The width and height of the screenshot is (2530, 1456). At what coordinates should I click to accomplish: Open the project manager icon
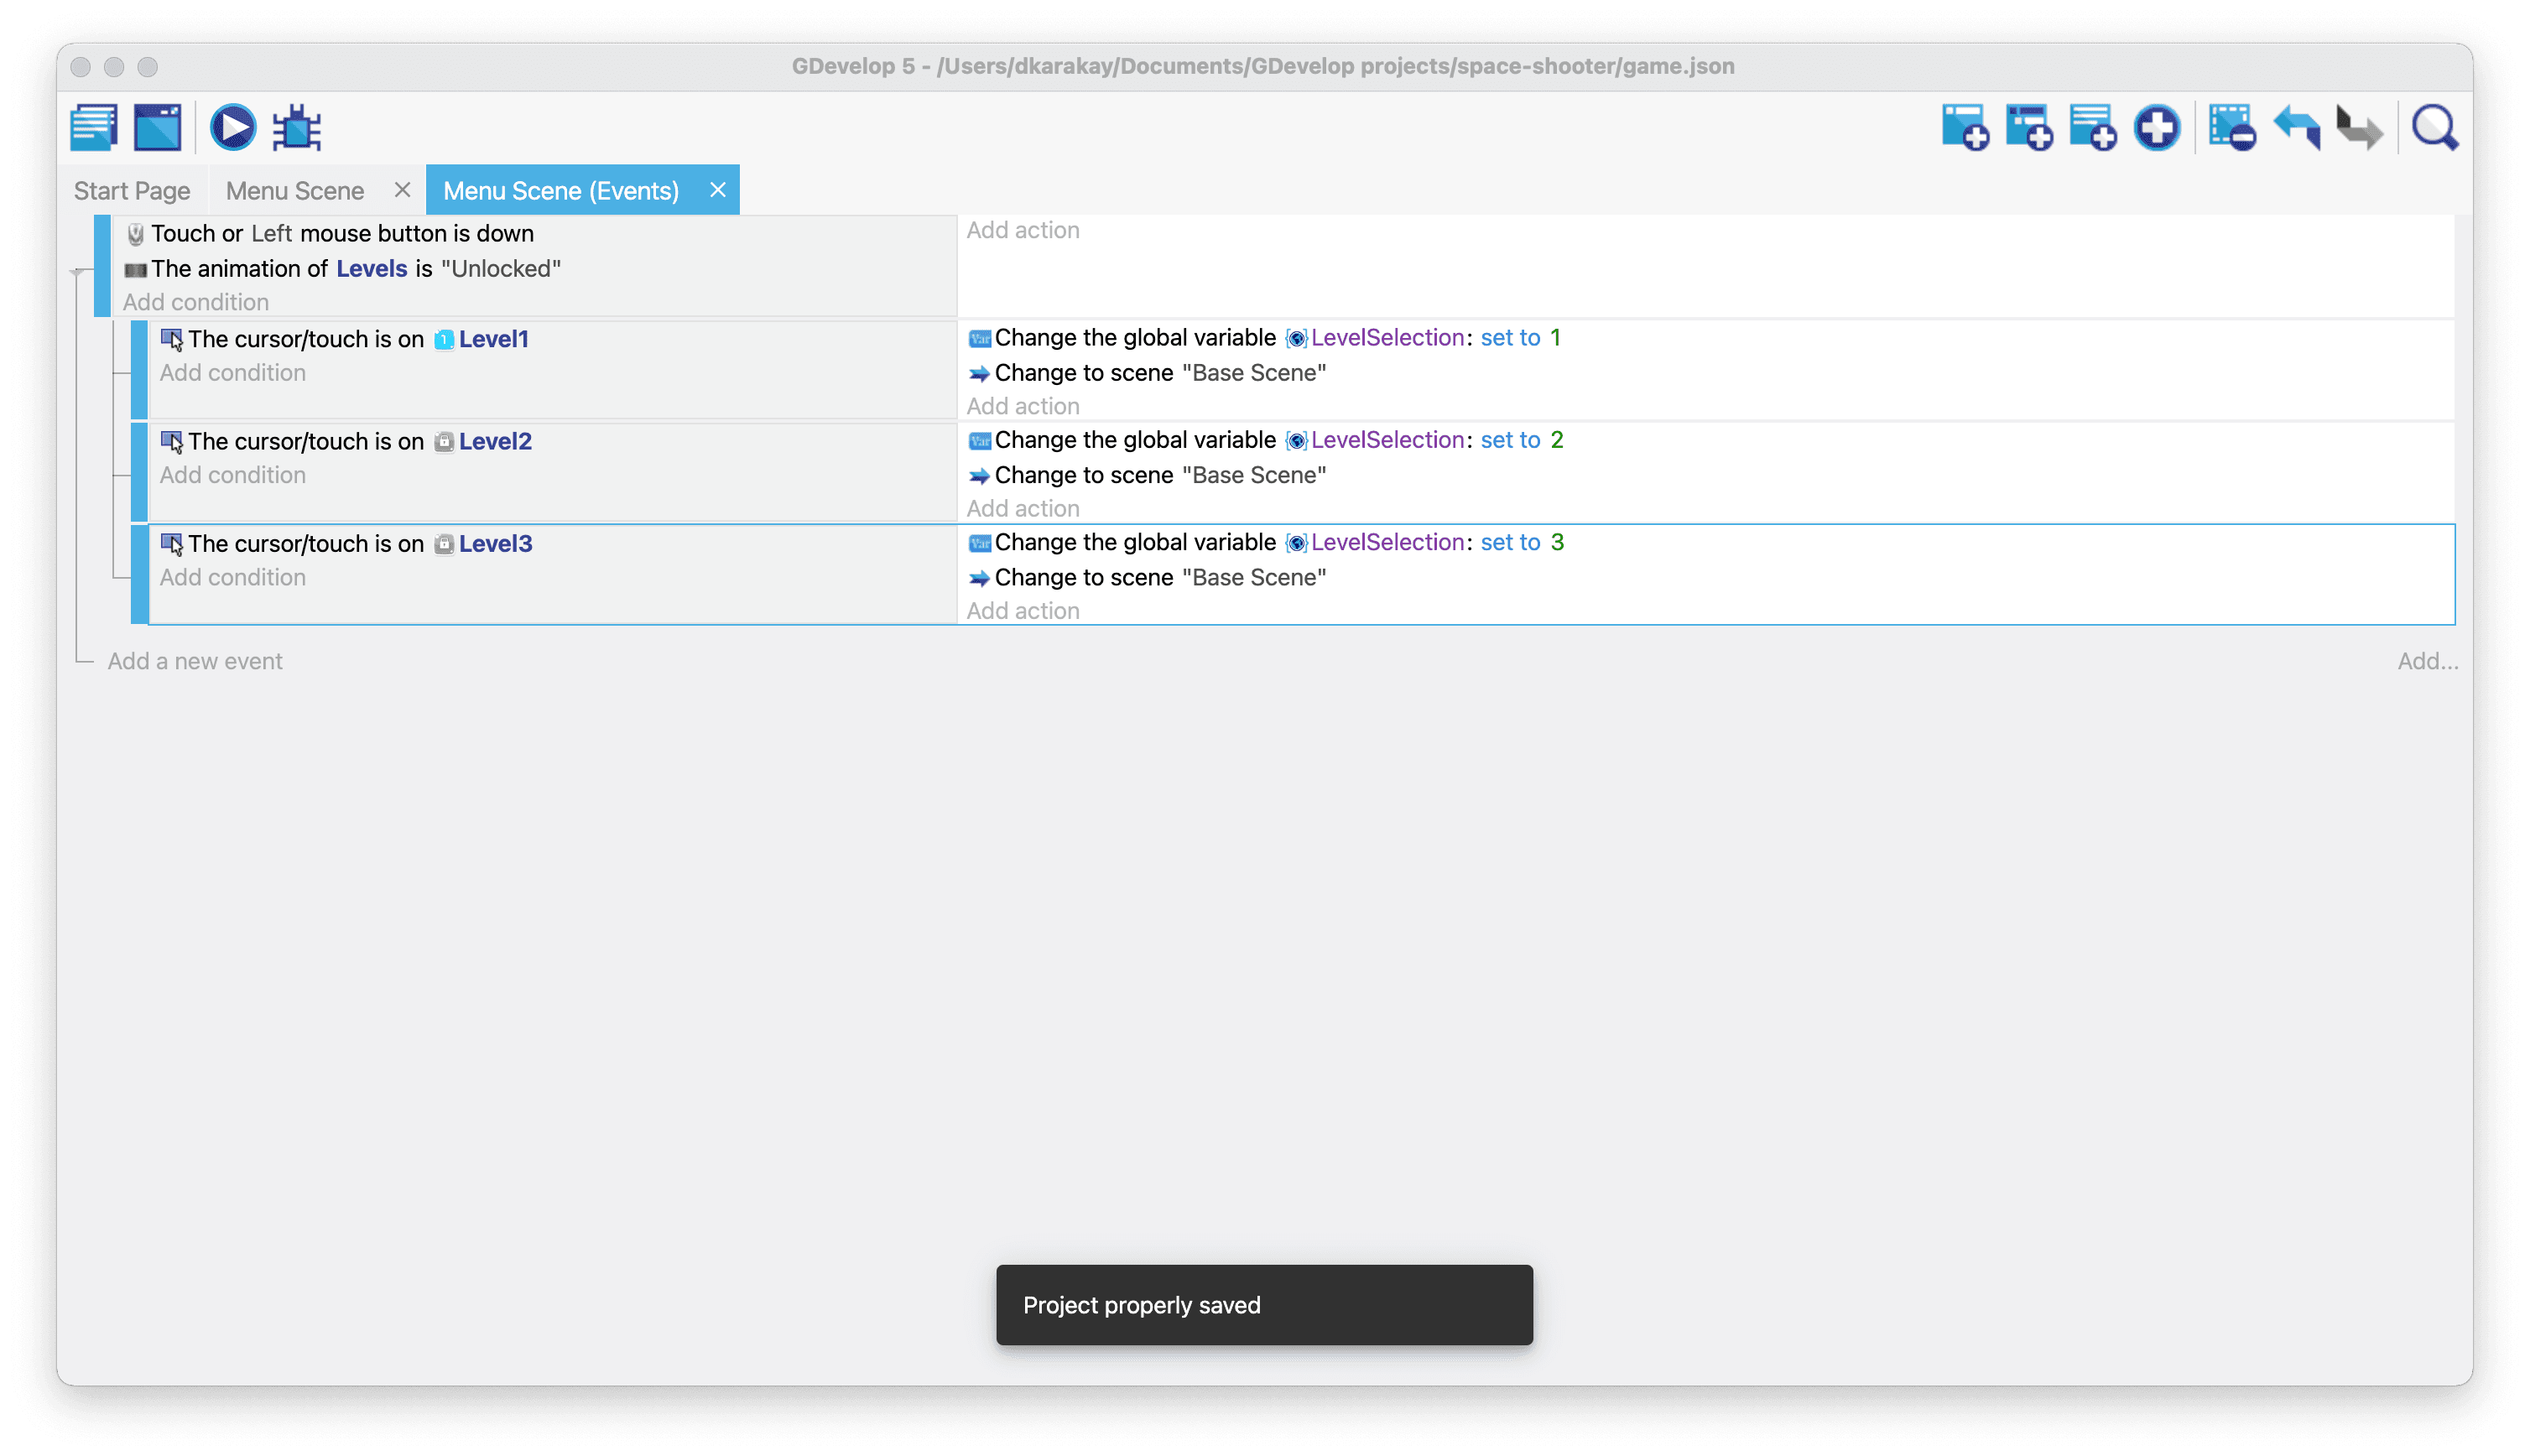pos(94,128)
